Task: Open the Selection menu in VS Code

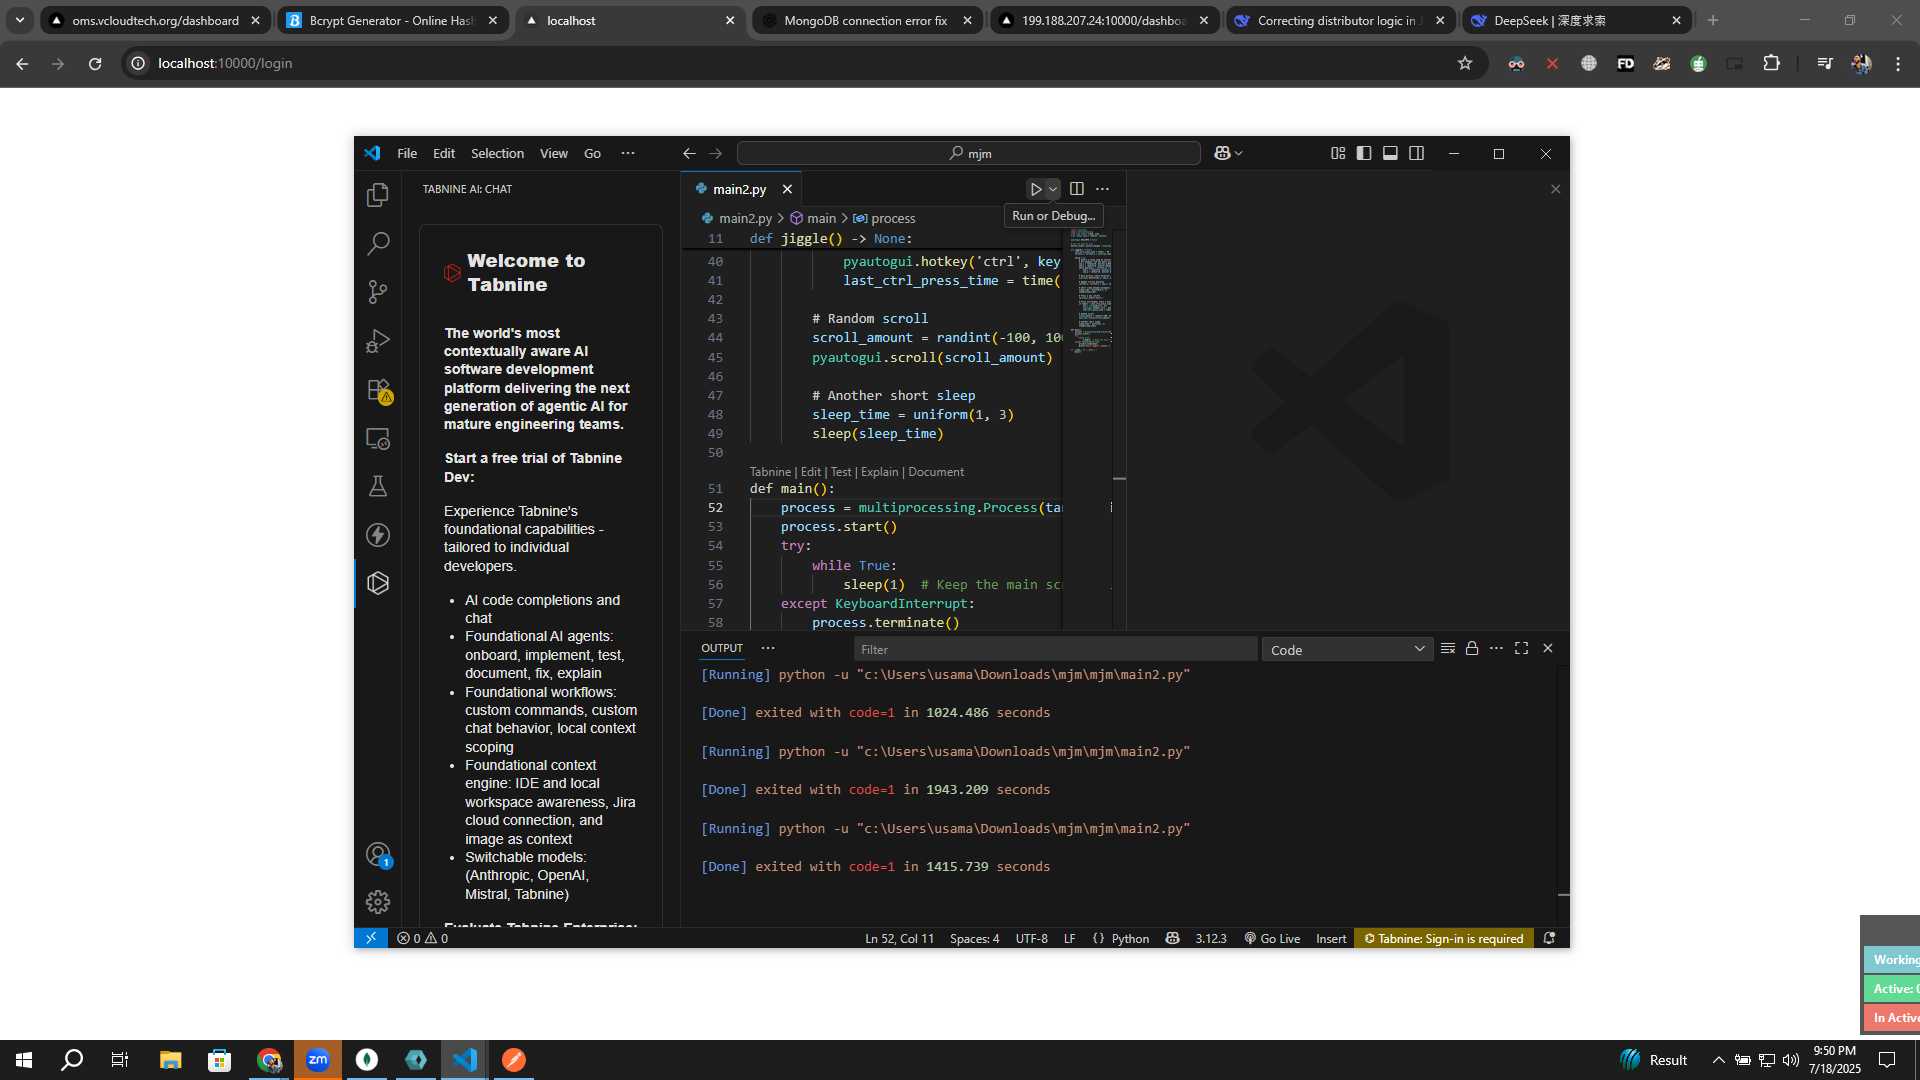Action: click(497, 153)
